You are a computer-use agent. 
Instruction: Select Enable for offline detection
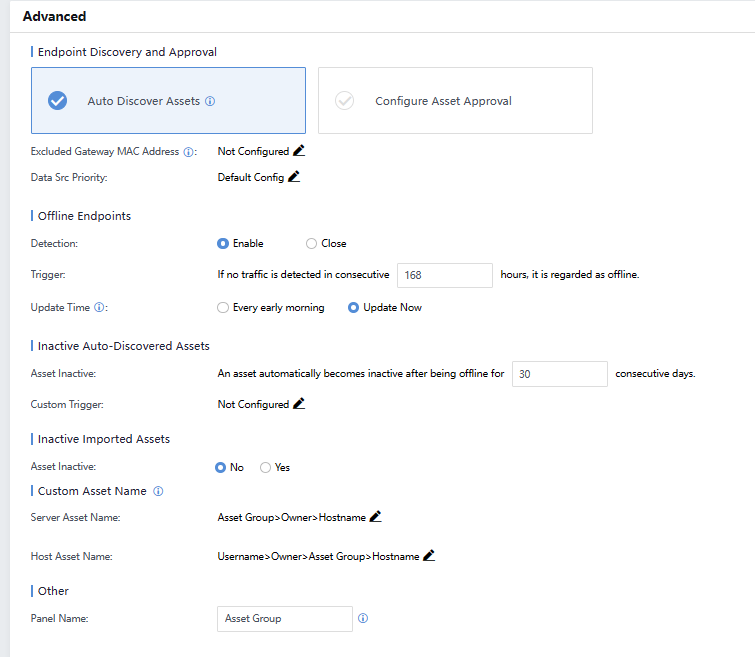pyautogui.click(x=223, y=243)
